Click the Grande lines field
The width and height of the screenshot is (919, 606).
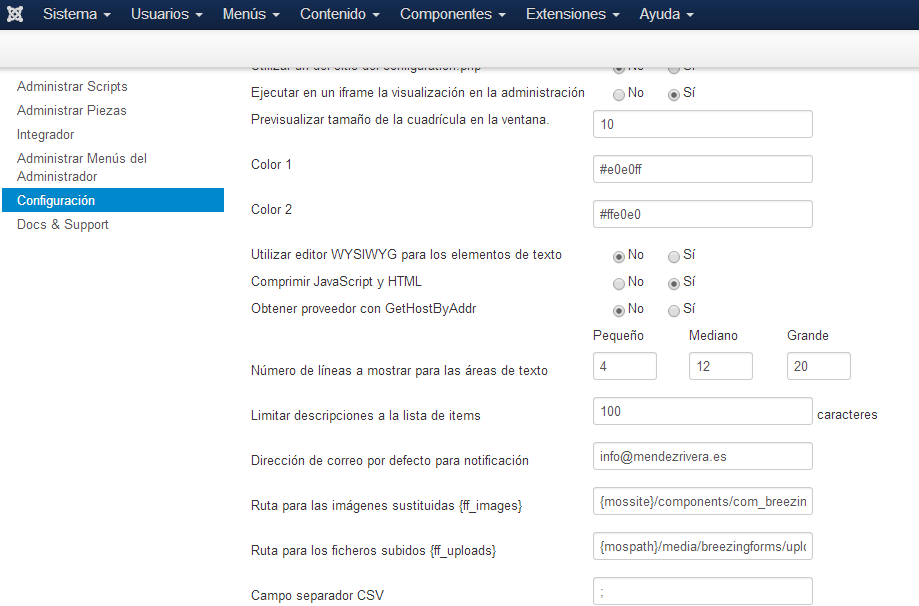pyautogui.click(x=819, y=366)
